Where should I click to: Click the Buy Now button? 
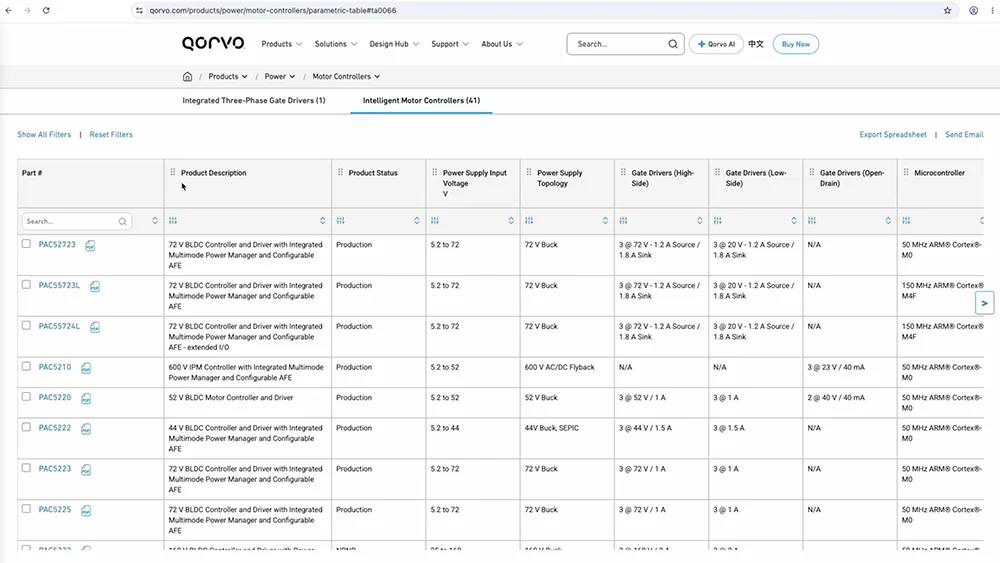coord(796,44)
